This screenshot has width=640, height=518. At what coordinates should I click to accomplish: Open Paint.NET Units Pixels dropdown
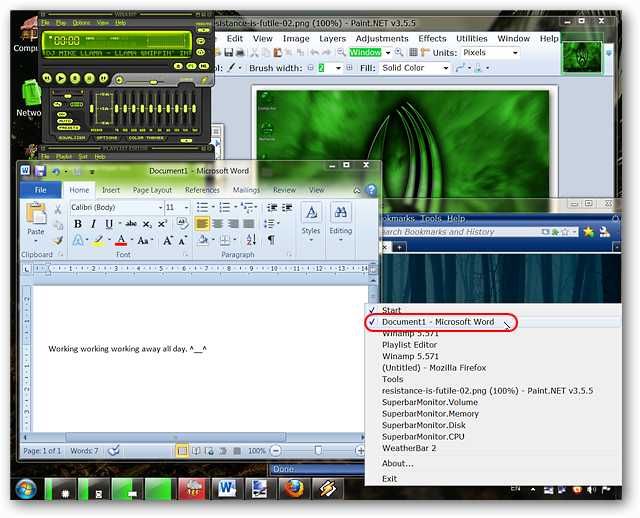pyautogui.click(x=515, y=53)
